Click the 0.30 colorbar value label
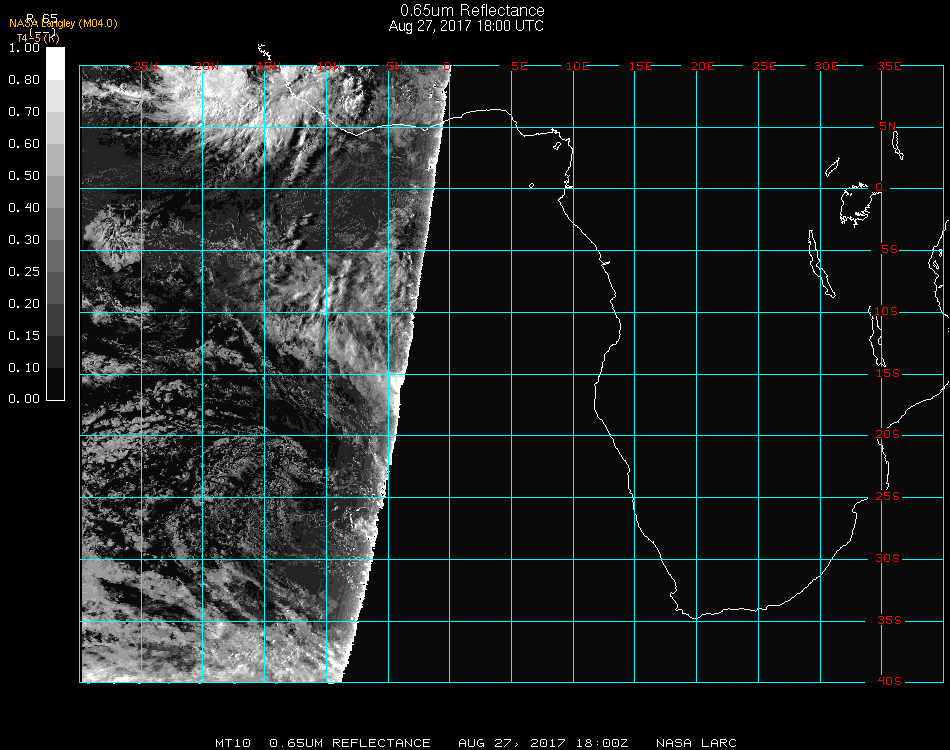This screenshot has height=750, width=950. pos(24,240)
